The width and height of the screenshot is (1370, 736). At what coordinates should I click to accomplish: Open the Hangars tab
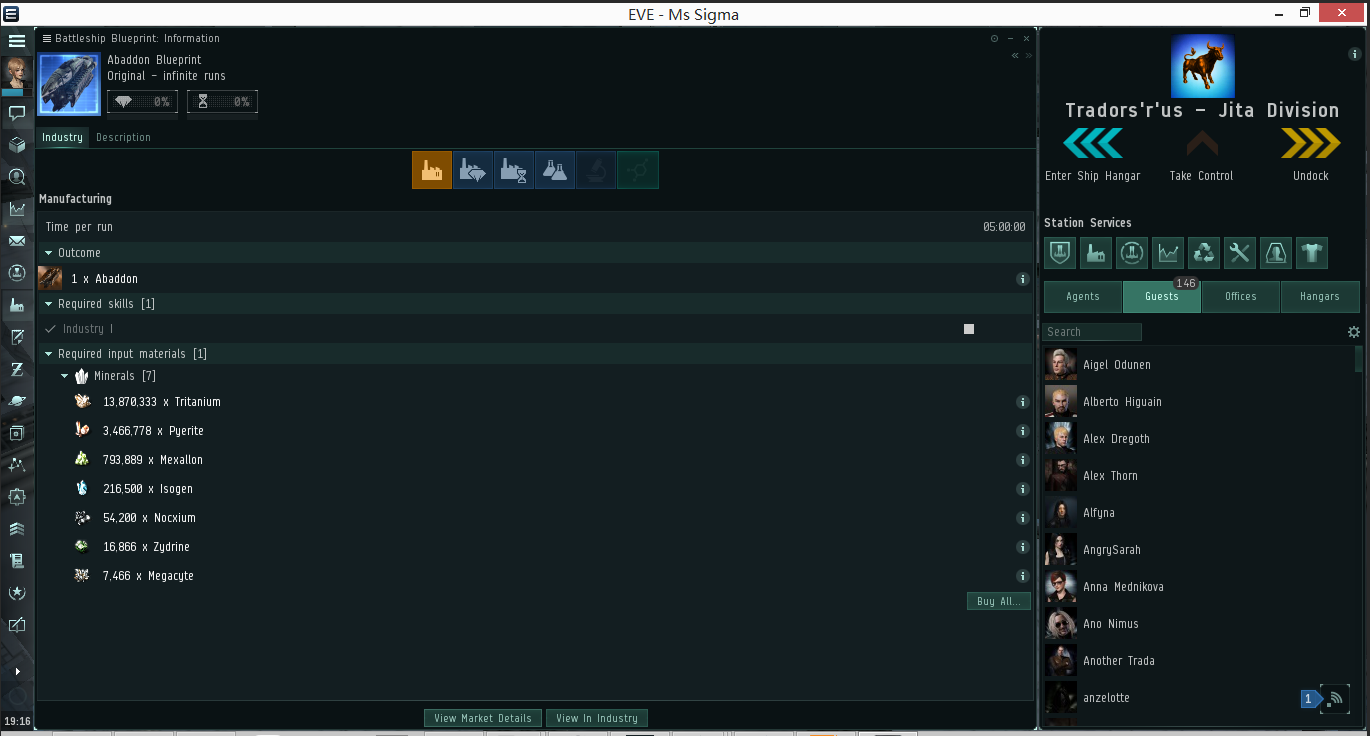pyautogui.click(x=1320, y=297)
